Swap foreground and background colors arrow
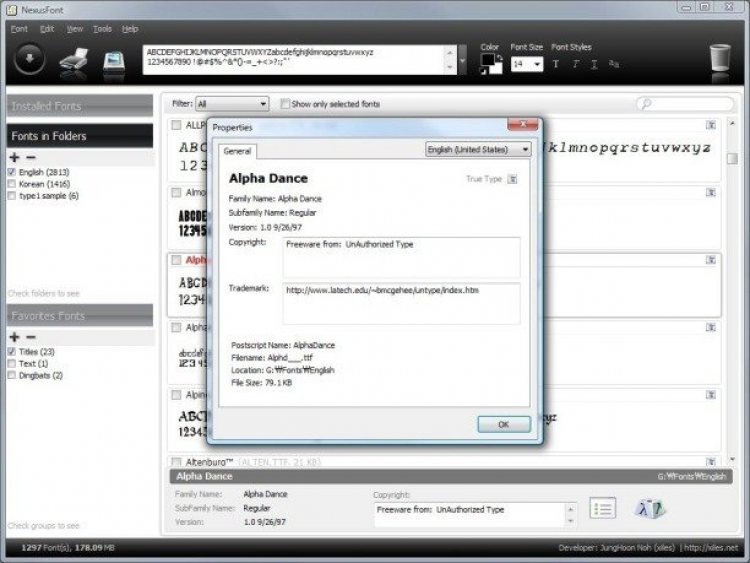 [x=499, y=57]
